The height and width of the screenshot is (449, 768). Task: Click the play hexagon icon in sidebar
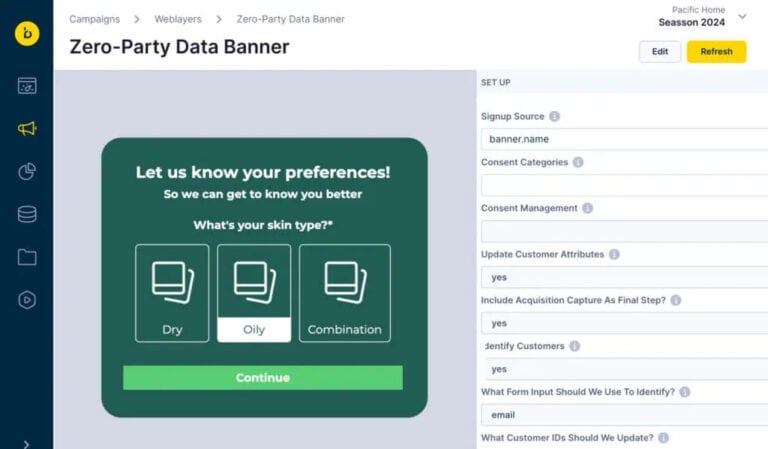tap(27, 300)
